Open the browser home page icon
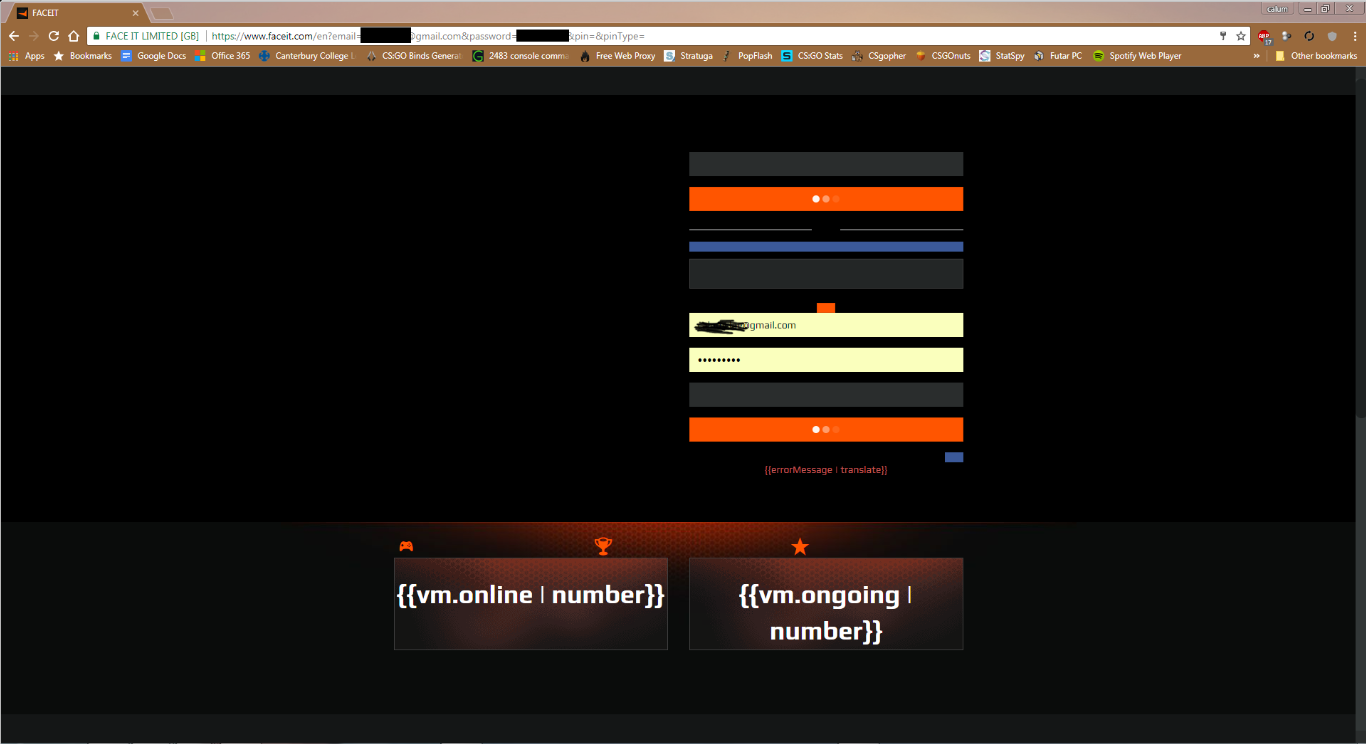Image resolution: width=1366 pixels, height=744 pixels. [73, 35]
